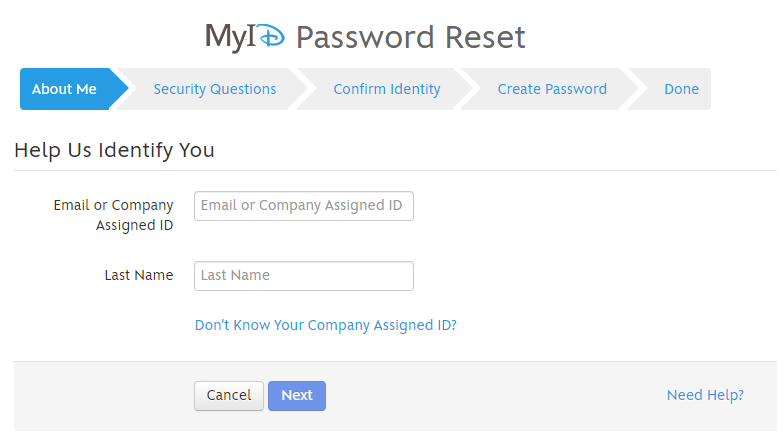Image resolution: width=784 pixels, height=441 pixels.
Task: Click the MyID Password Reset title
Action: (365, 37)
